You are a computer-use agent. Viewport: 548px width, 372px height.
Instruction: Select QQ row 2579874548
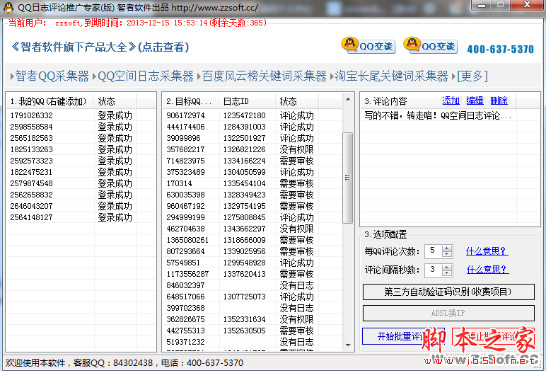[x=81, y=183]
